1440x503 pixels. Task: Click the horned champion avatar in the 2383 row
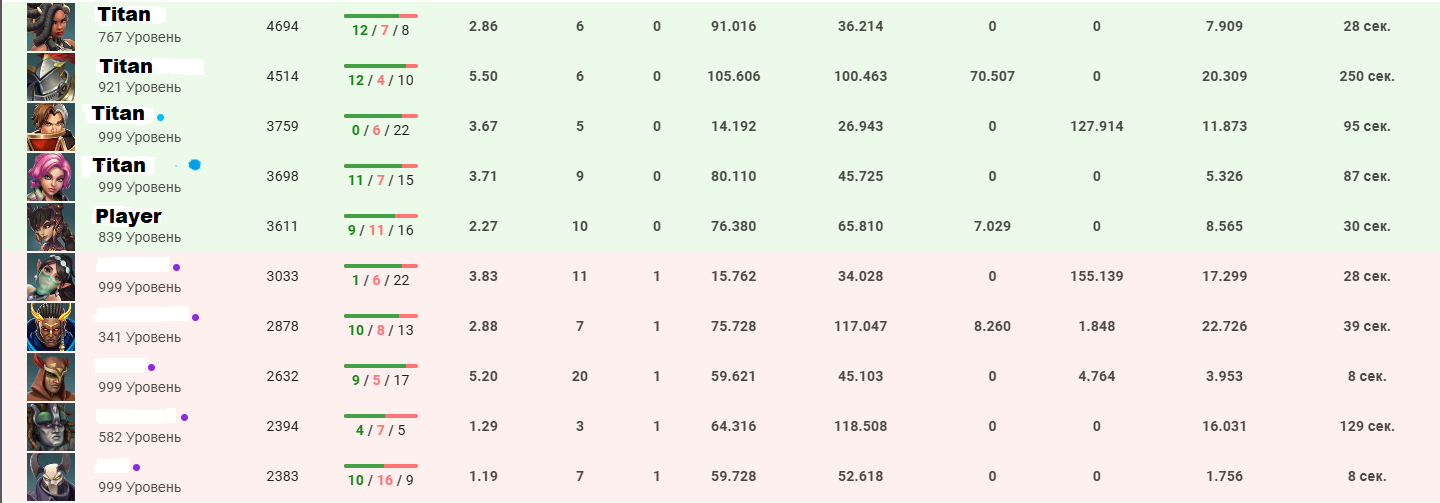[51, 476]
